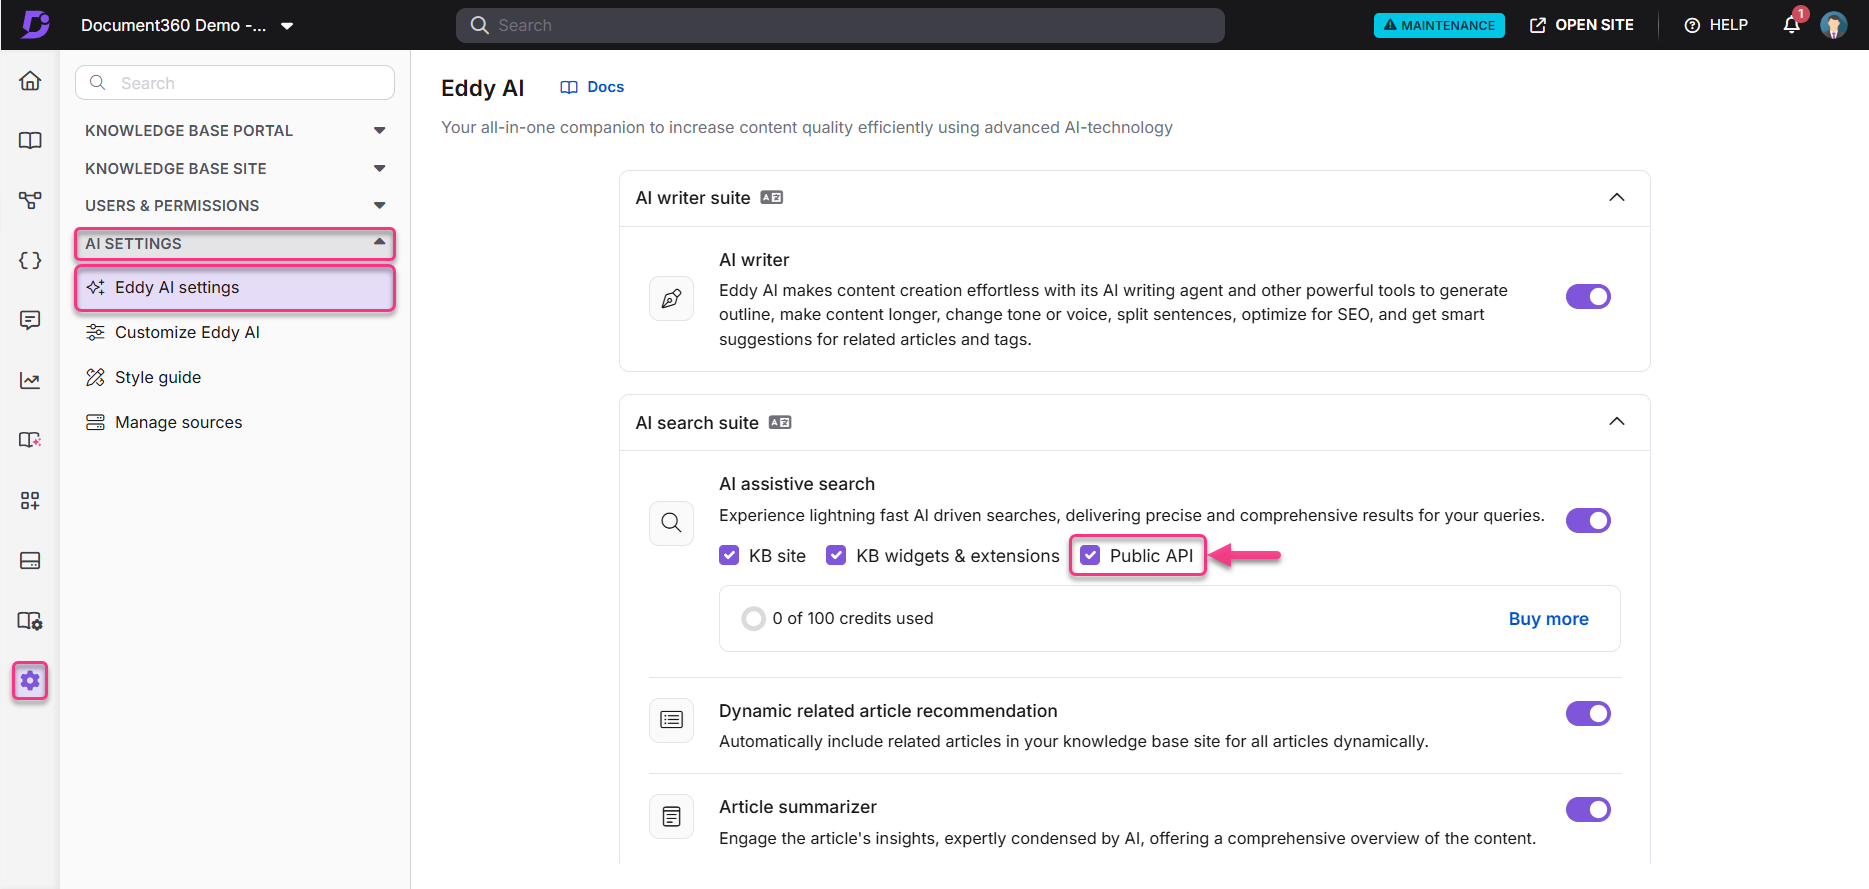Viewport: 1869px width, 889px height.
Task: Open the feedback comment icon in left rail
Action: pos(30,320)
